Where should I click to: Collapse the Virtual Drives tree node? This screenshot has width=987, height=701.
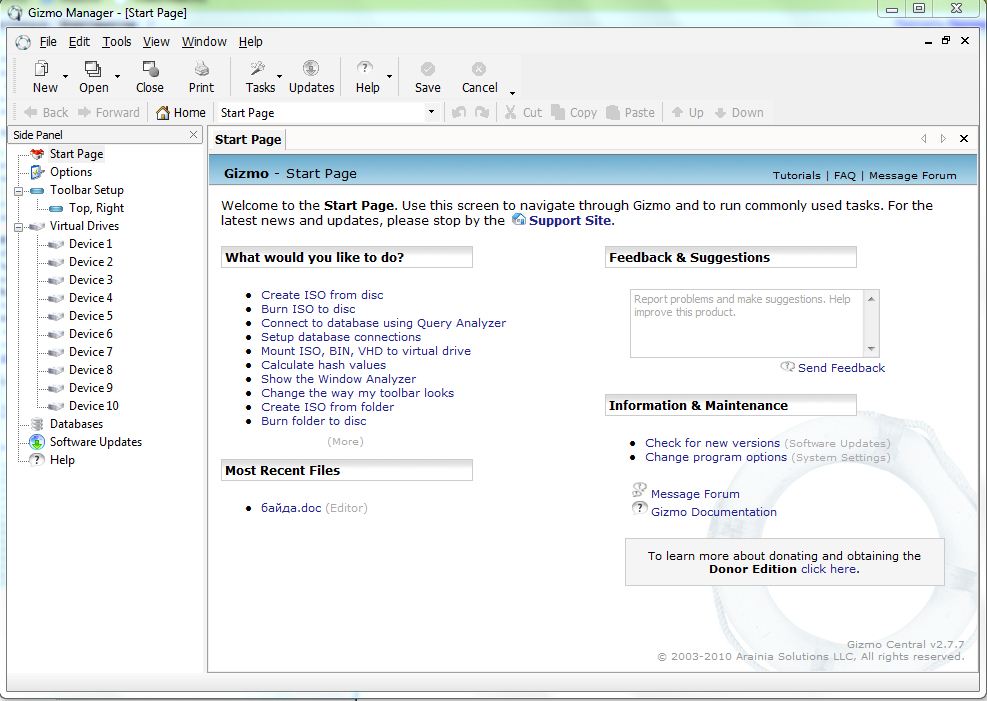tap(18, 226)
